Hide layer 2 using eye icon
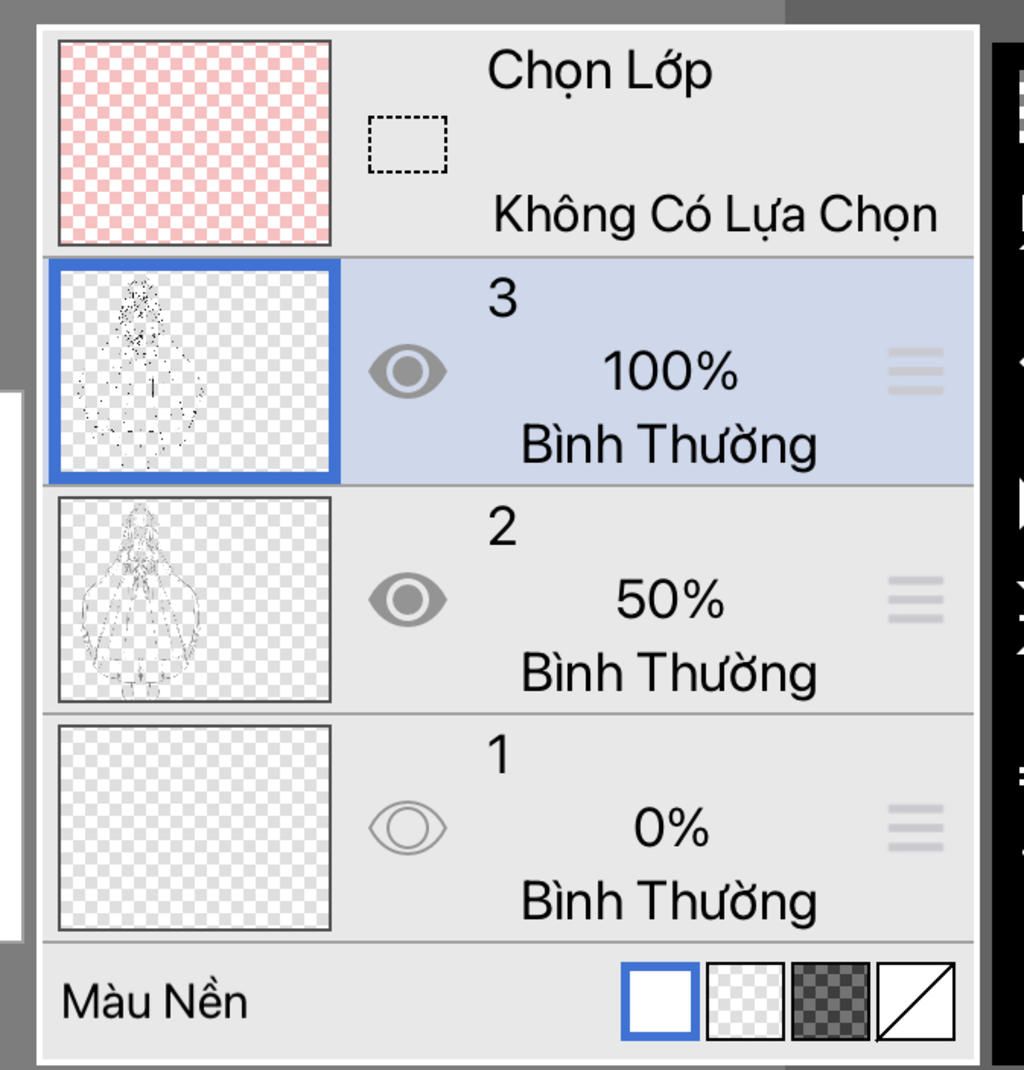The width and height of the screenshot is (1024, 1070). tap(407, 600)
